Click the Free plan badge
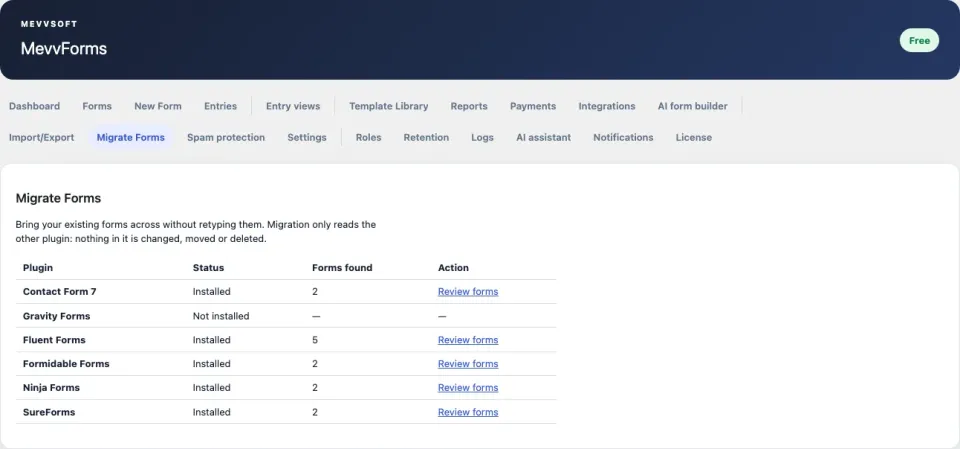Viewport: 960px width, 449px height. tap(919, 40)
